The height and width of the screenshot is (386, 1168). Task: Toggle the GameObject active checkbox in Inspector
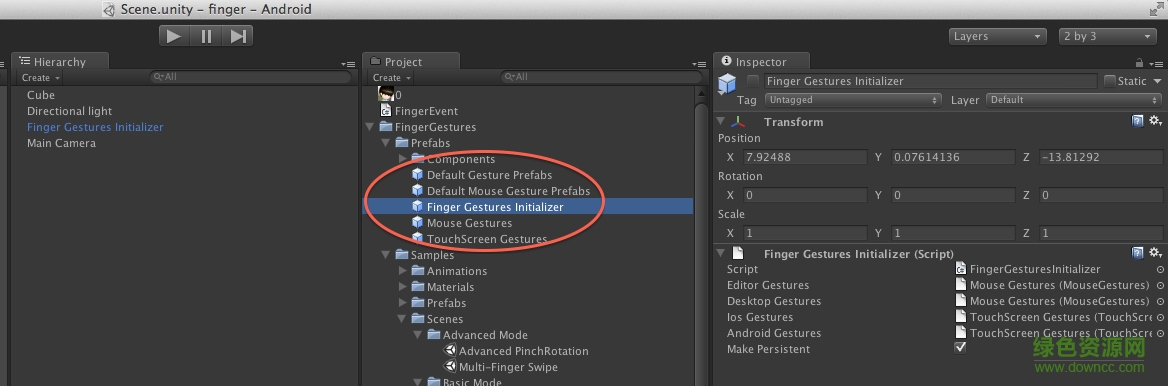click(753, 80)
